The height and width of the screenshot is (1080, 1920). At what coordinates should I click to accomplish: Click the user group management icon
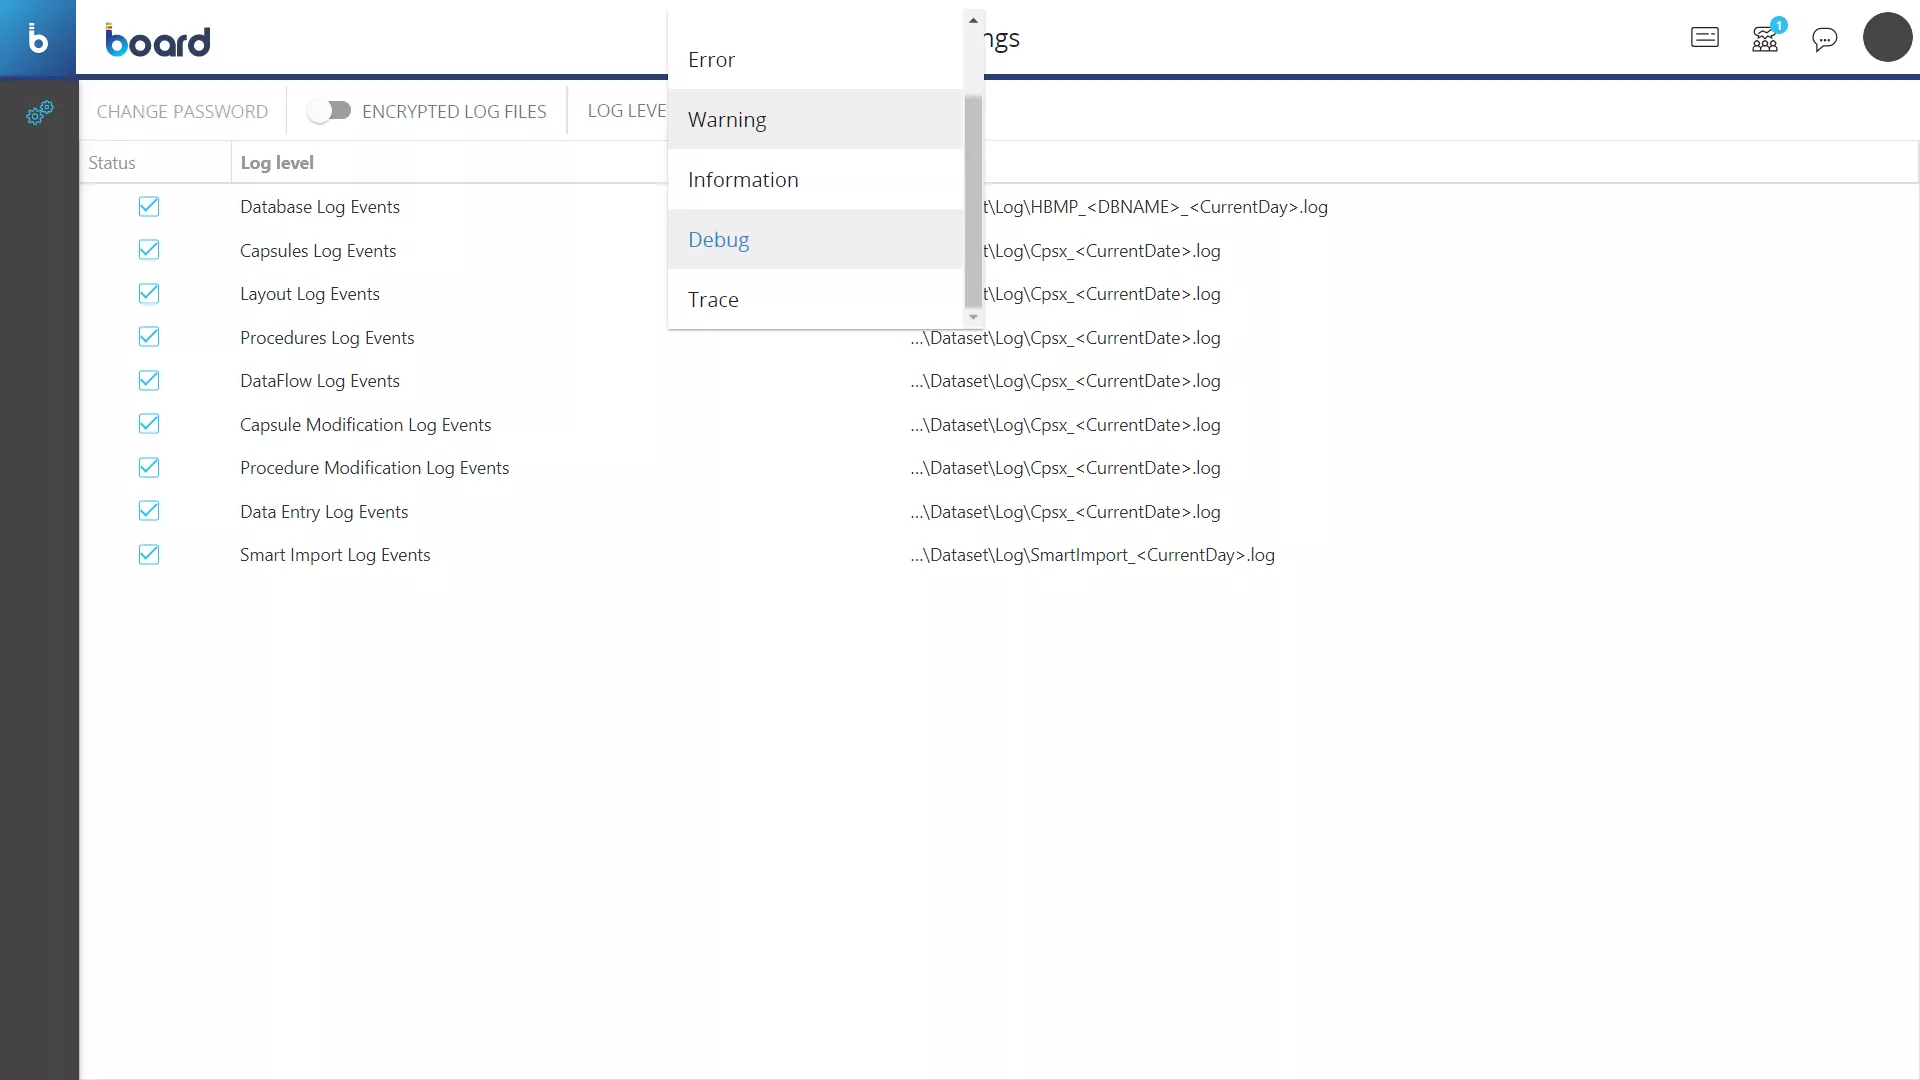1764,37
